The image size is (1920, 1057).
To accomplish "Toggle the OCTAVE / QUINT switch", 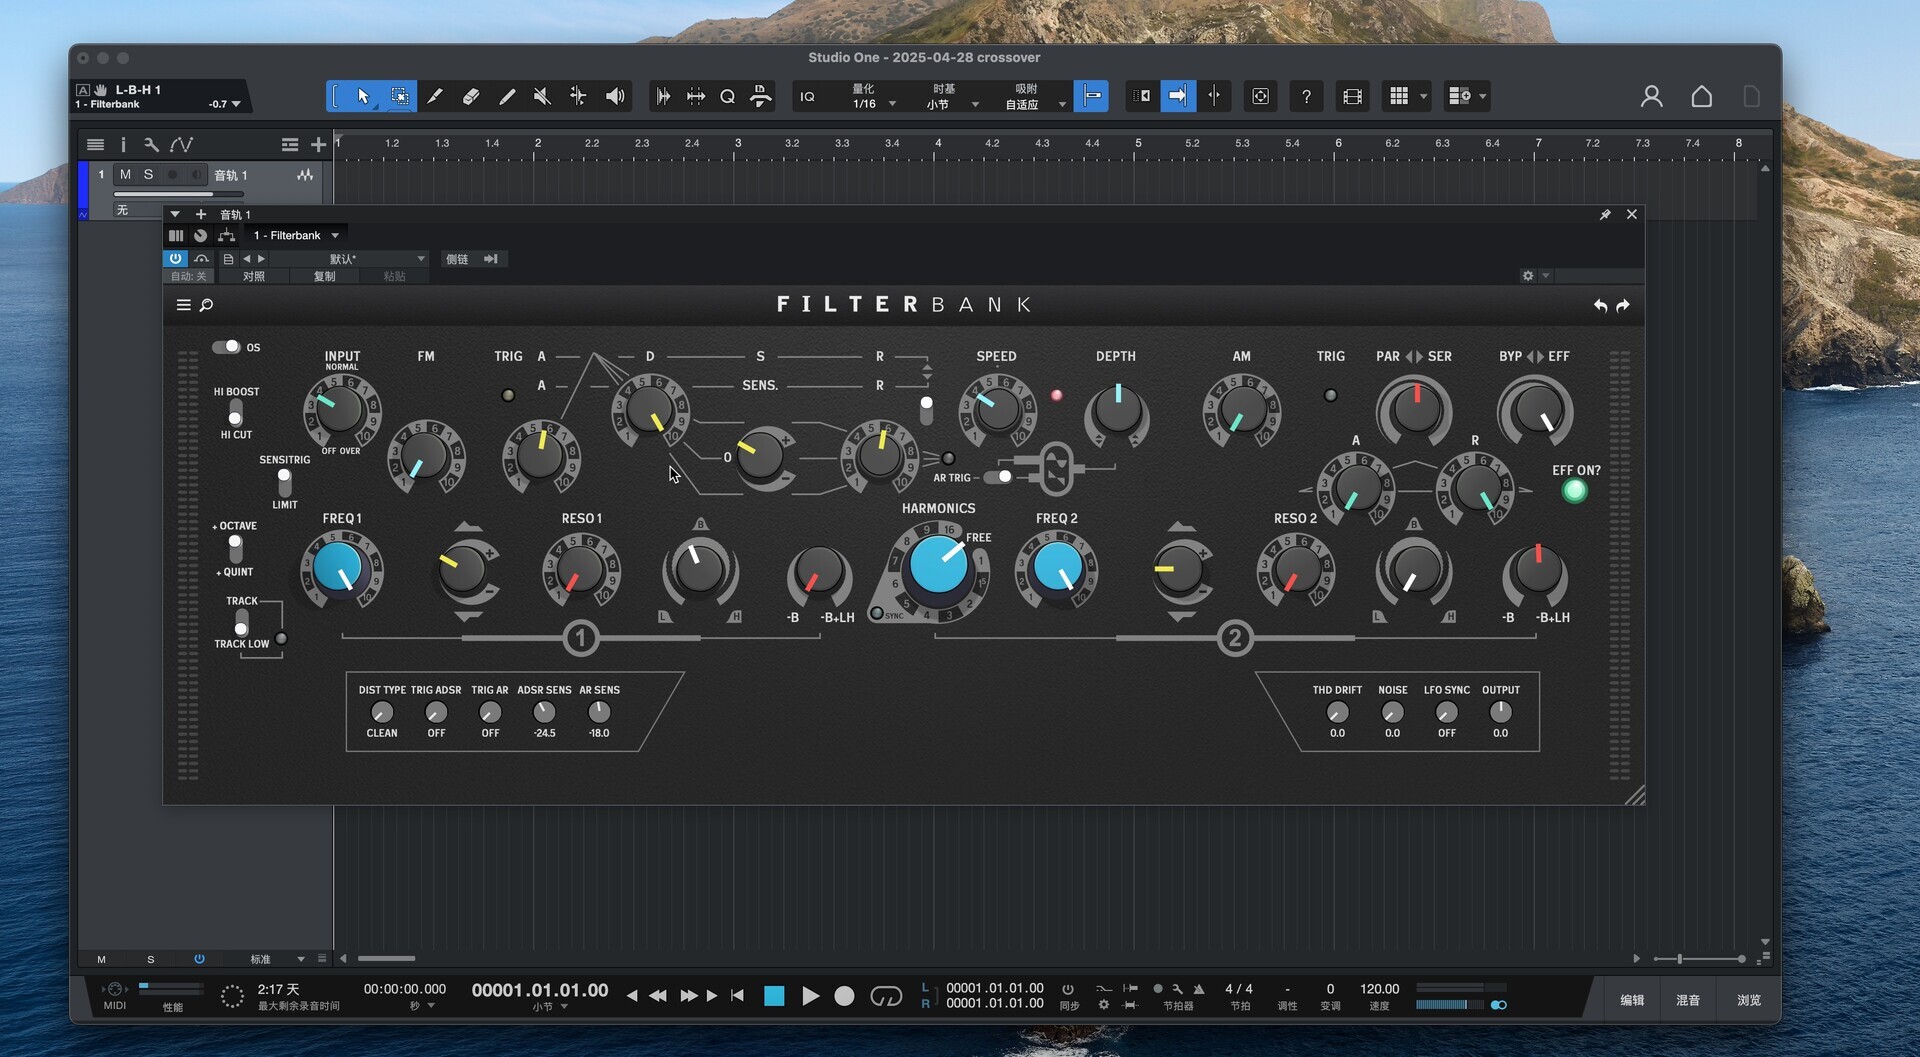I will coord(235,548).
